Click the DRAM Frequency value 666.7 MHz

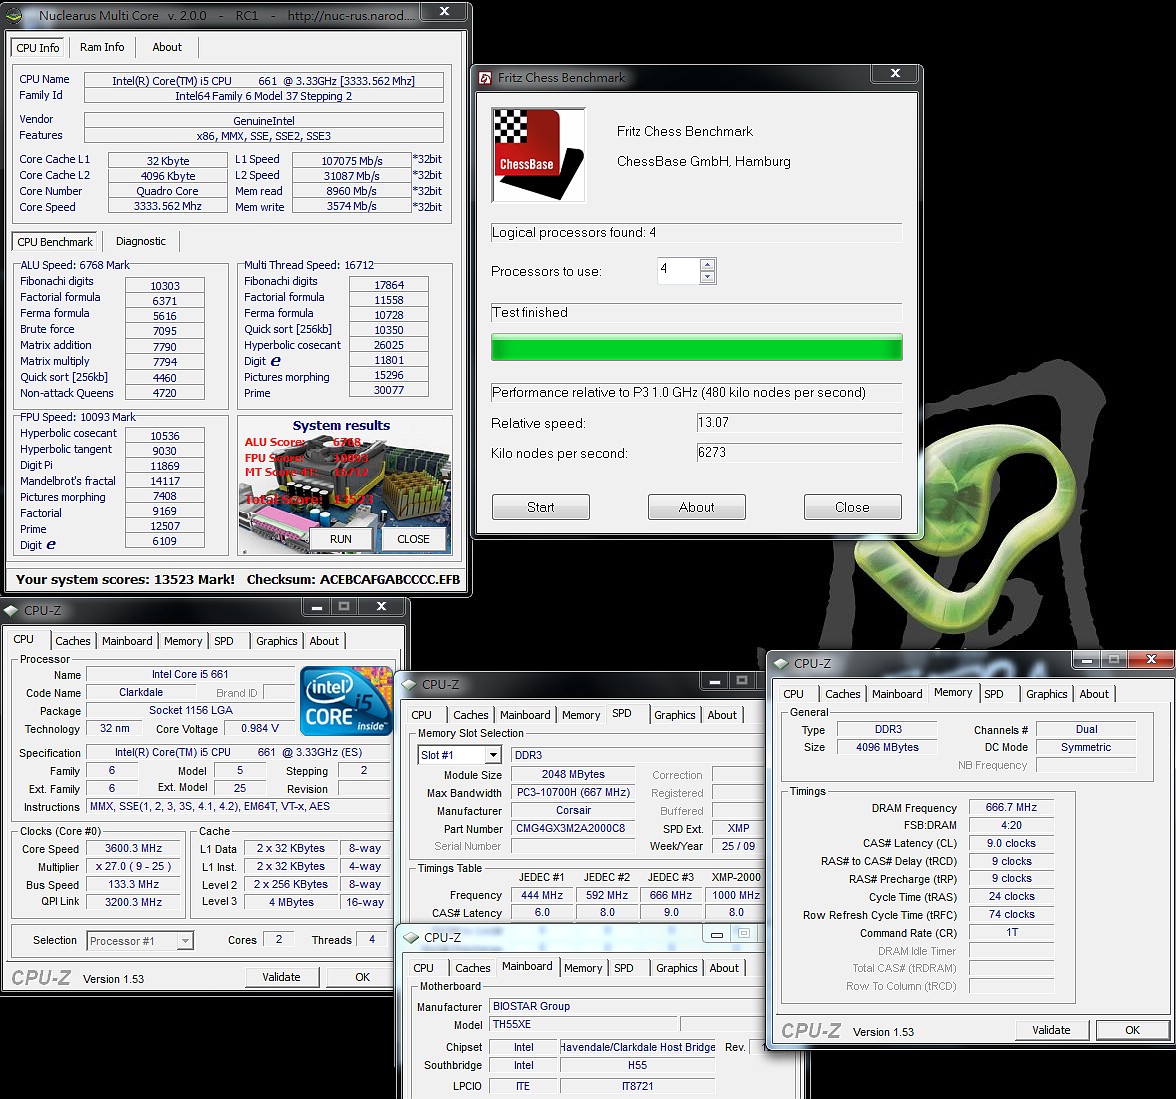click(x=1012, y=808)
